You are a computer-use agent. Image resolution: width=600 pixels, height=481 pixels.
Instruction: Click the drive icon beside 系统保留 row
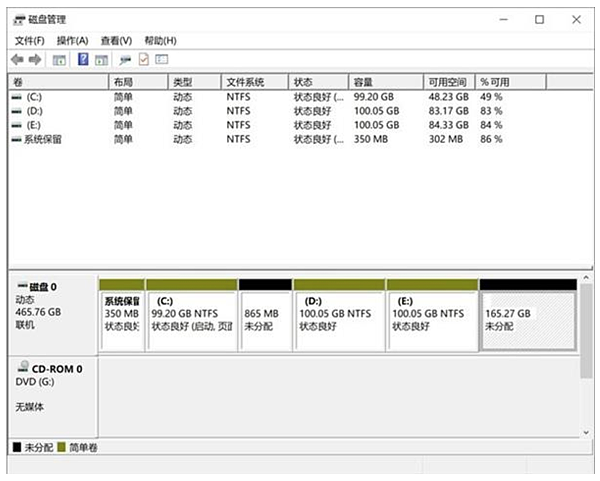(16, 140)
